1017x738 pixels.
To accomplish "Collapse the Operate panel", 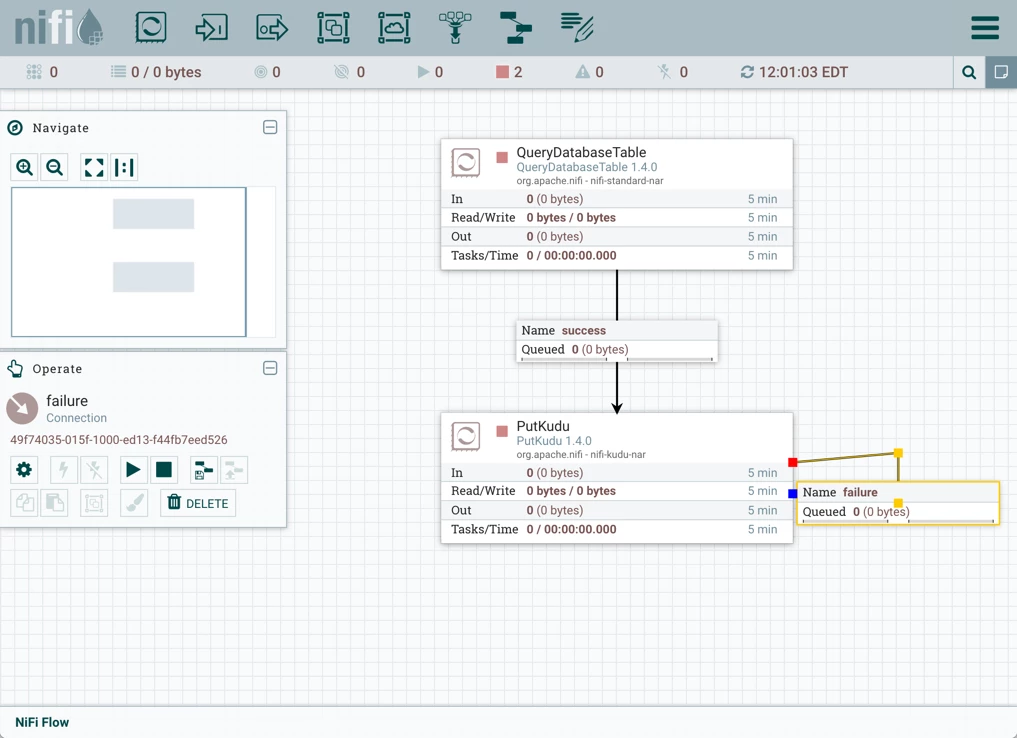I will point(270,368).
